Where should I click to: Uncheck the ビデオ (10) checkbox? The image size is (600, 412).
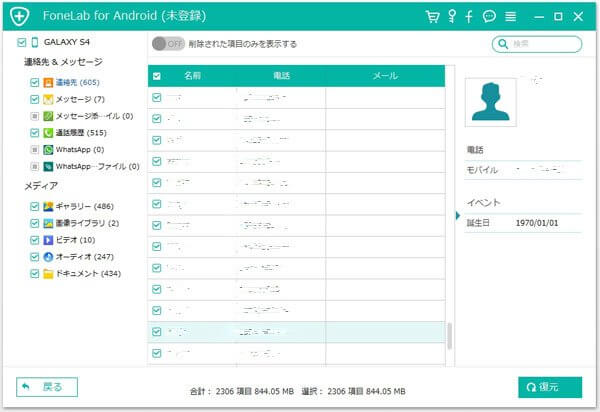(34, 240)
